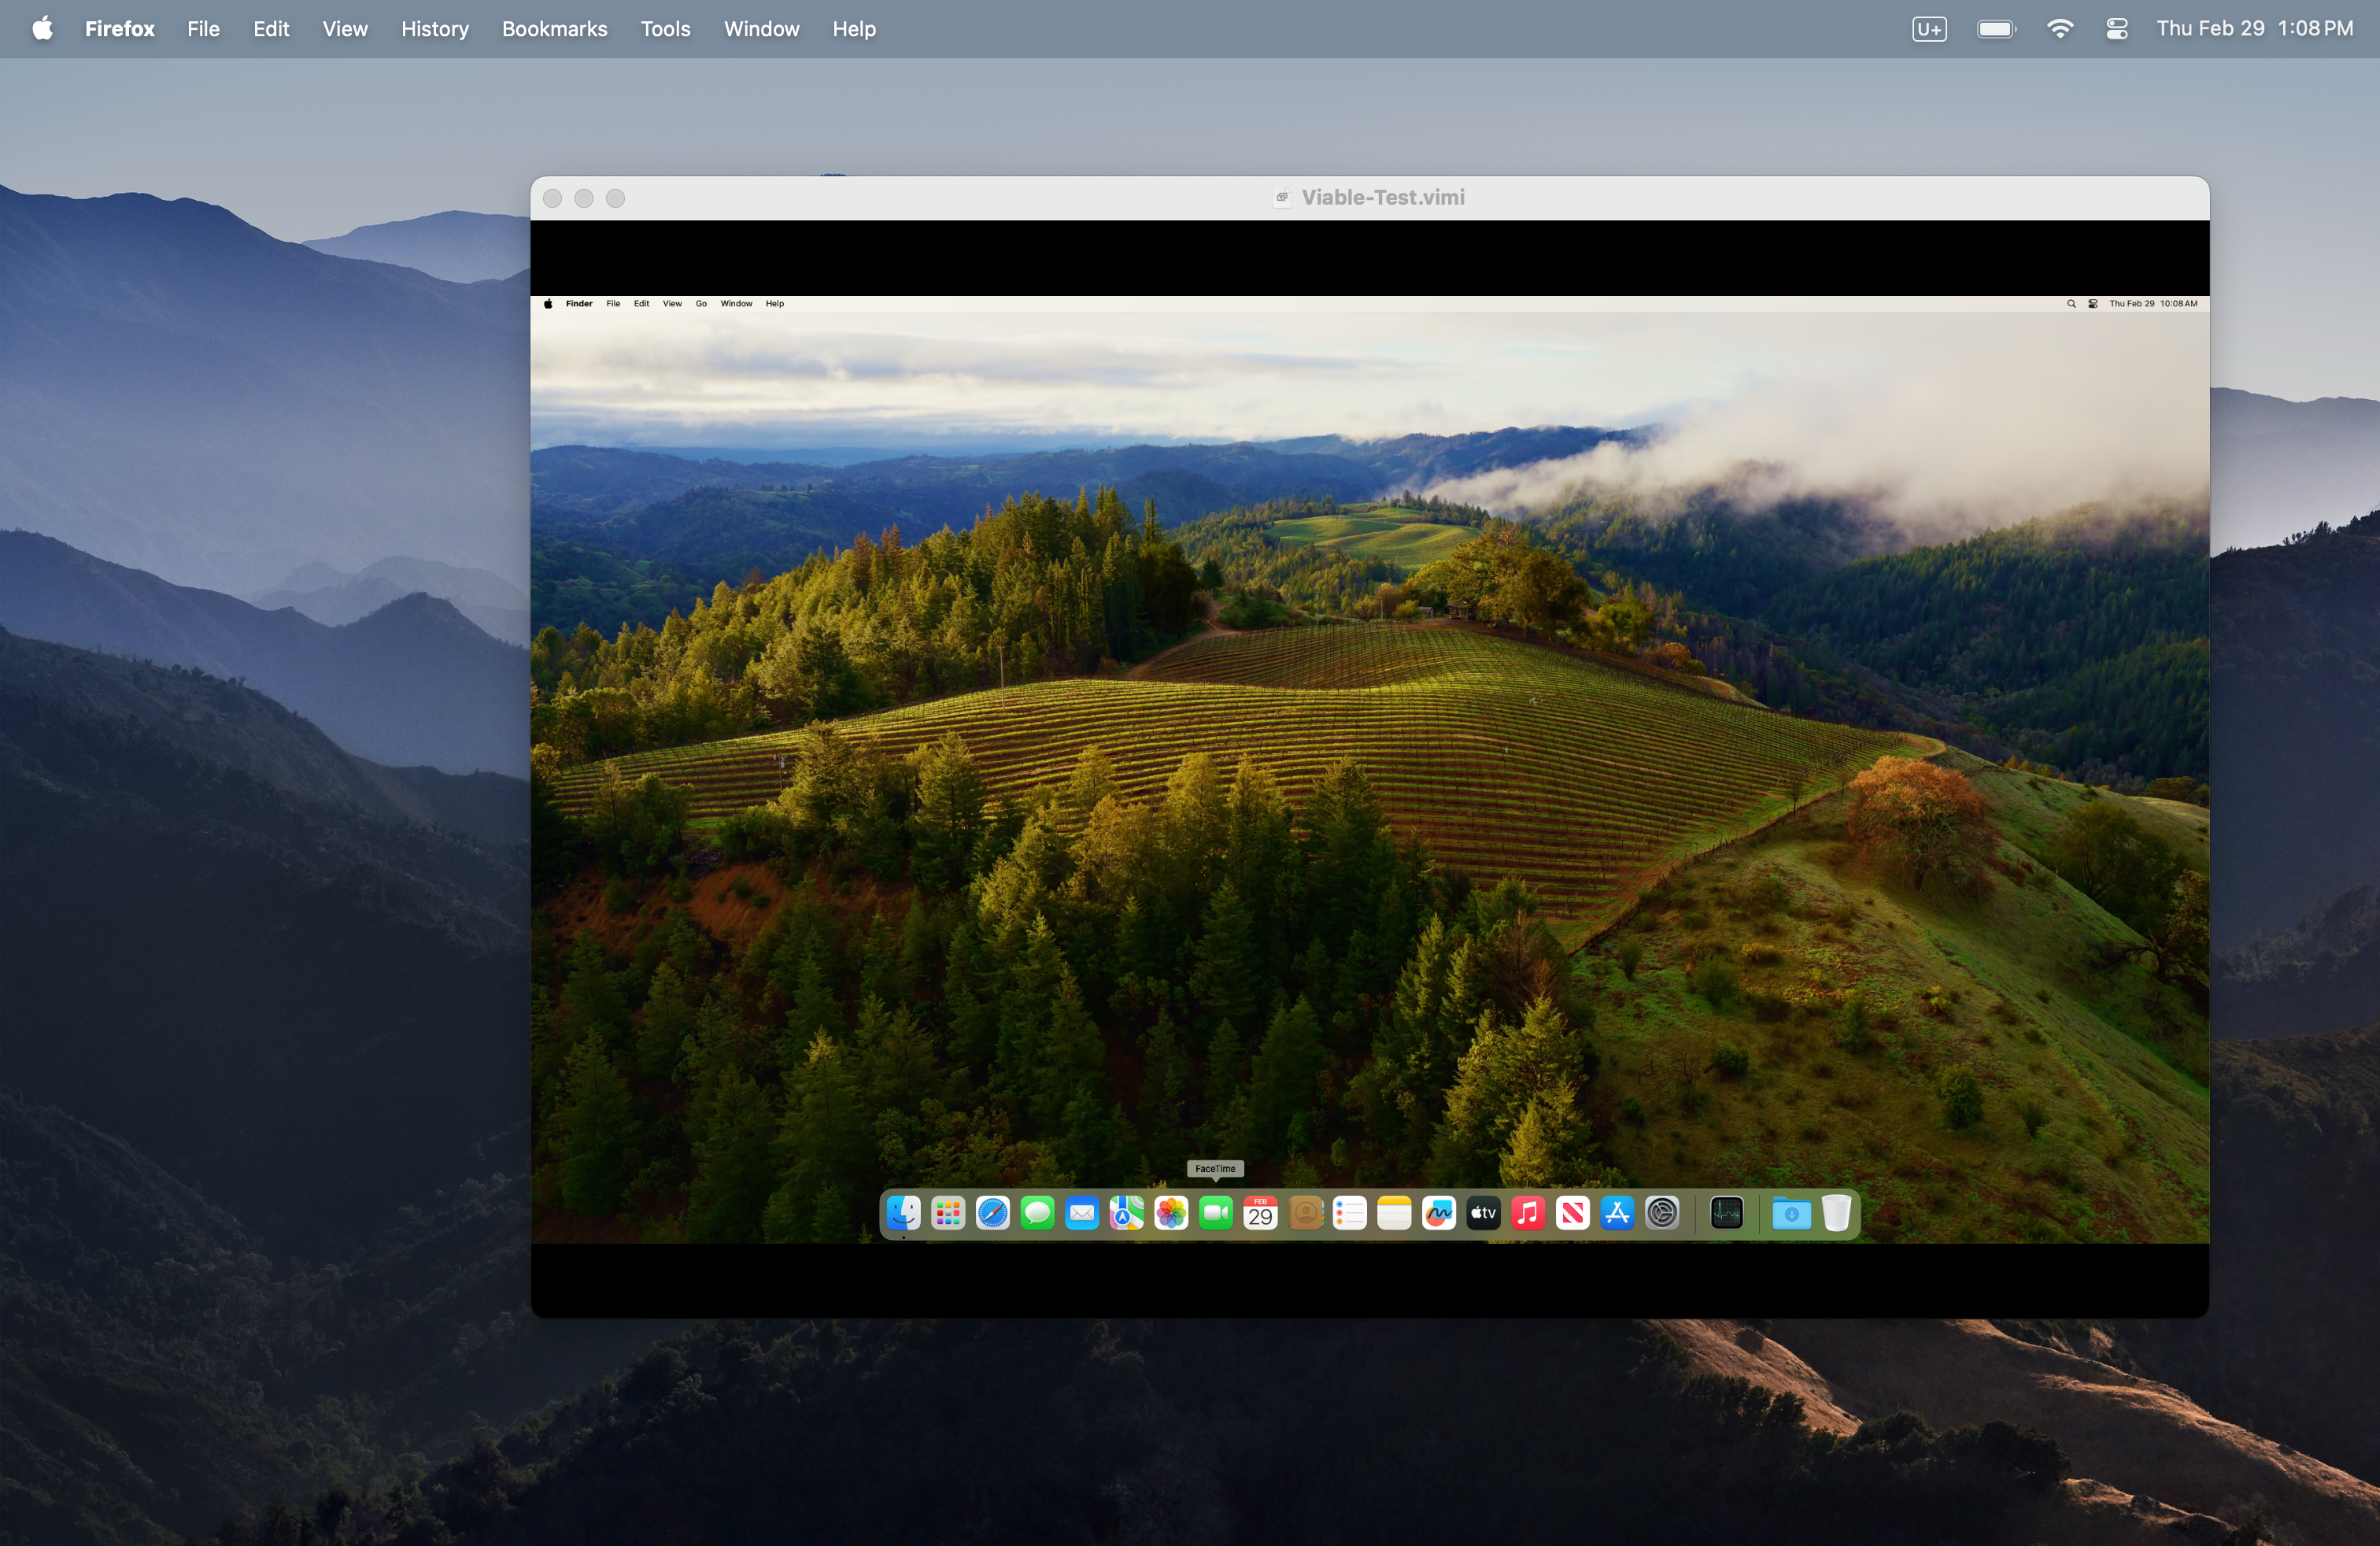Open host Bookmarks menu
The width and height of the screenshot is (2380, 1546).
tap(555, 29)
